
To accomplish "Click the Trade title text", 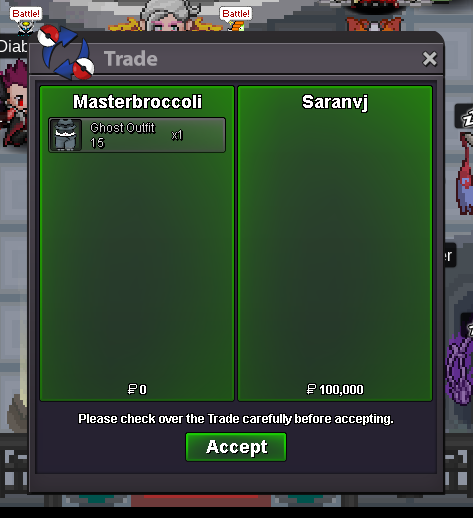I will [131, 59].
